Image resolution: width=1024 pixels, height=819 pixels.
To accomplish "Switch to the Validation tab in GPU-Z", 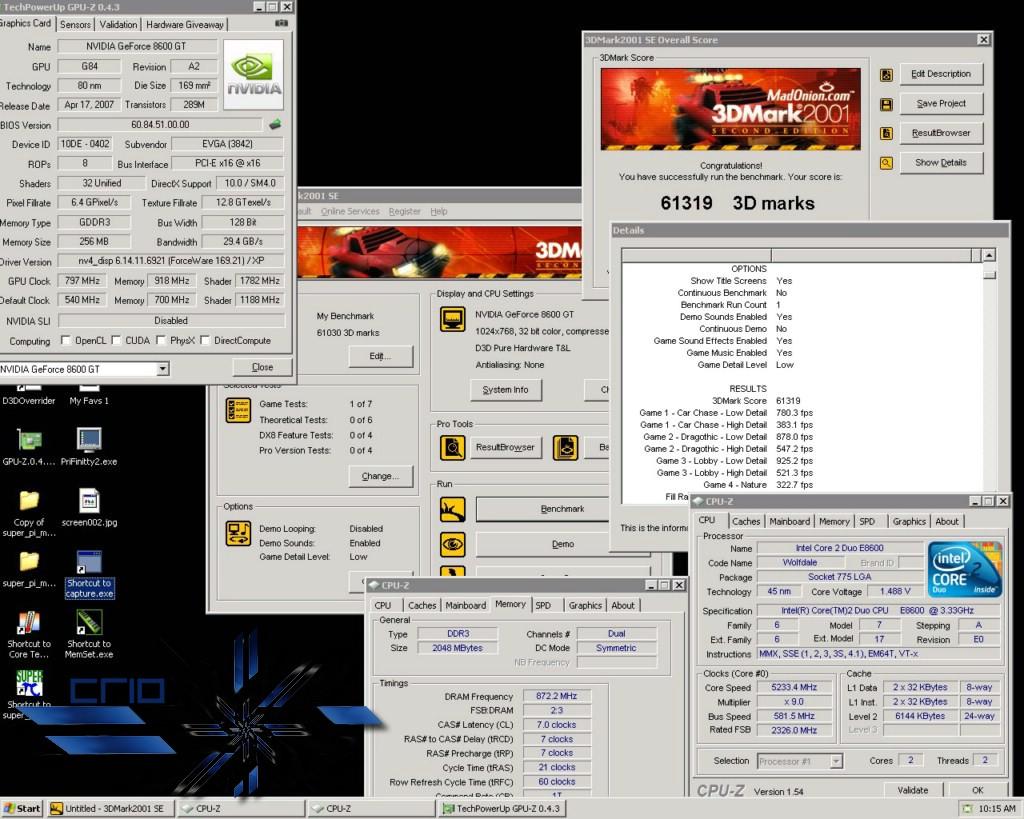I will coord(118,24).
